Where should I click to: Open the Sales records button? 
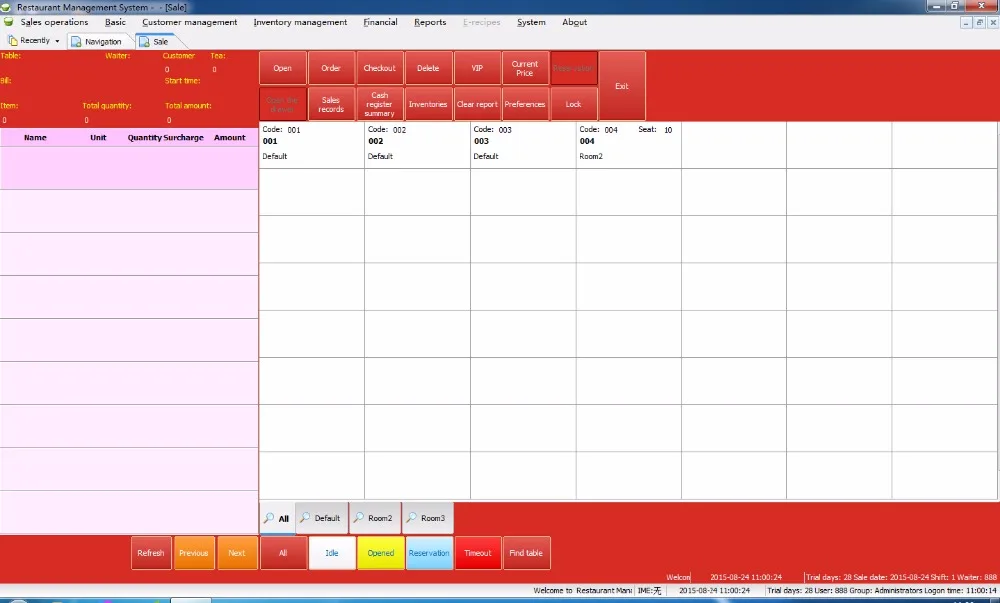(331, 105)
